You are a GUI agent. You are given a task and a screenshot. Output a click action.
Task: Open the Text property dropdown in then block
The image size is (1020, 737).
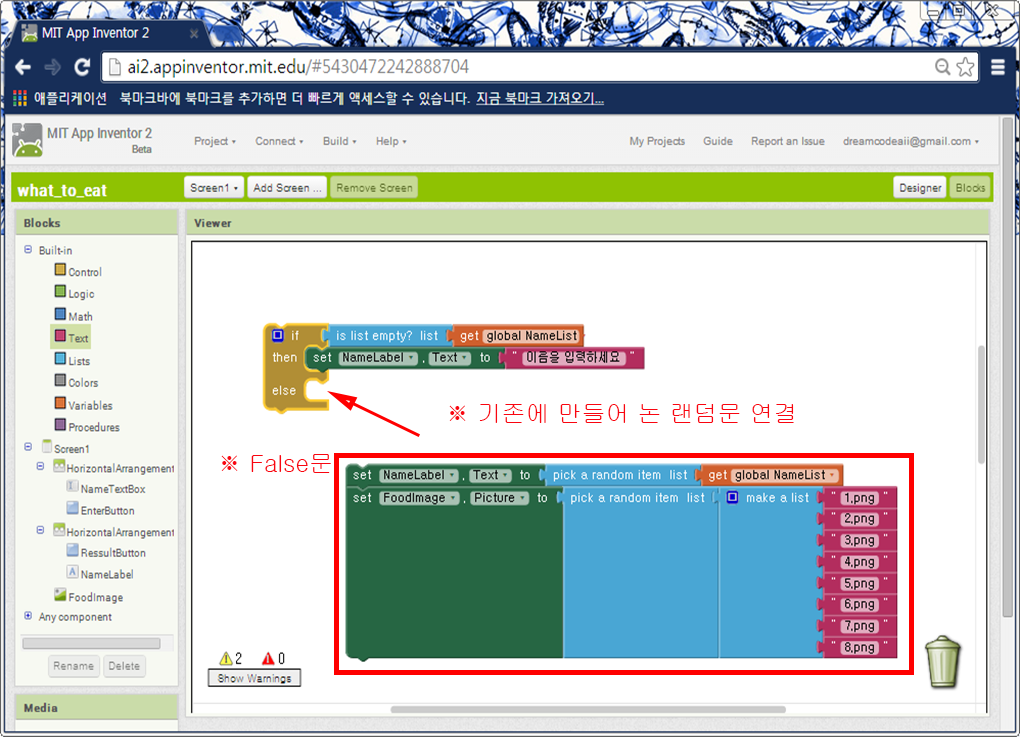point(450,358)
